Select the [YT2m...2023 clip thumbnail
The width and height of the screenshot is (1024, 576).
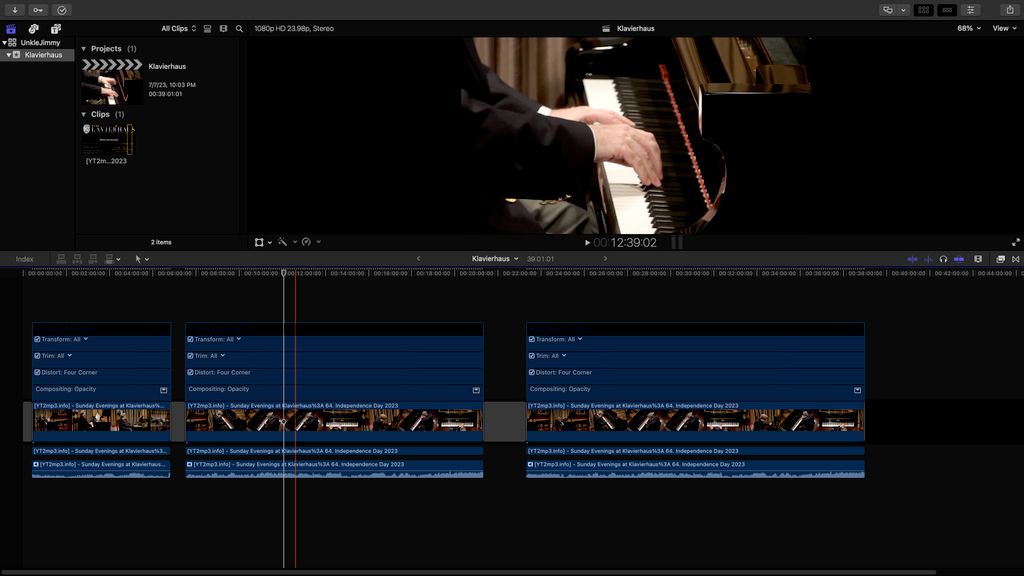click(x=108, y=140)
